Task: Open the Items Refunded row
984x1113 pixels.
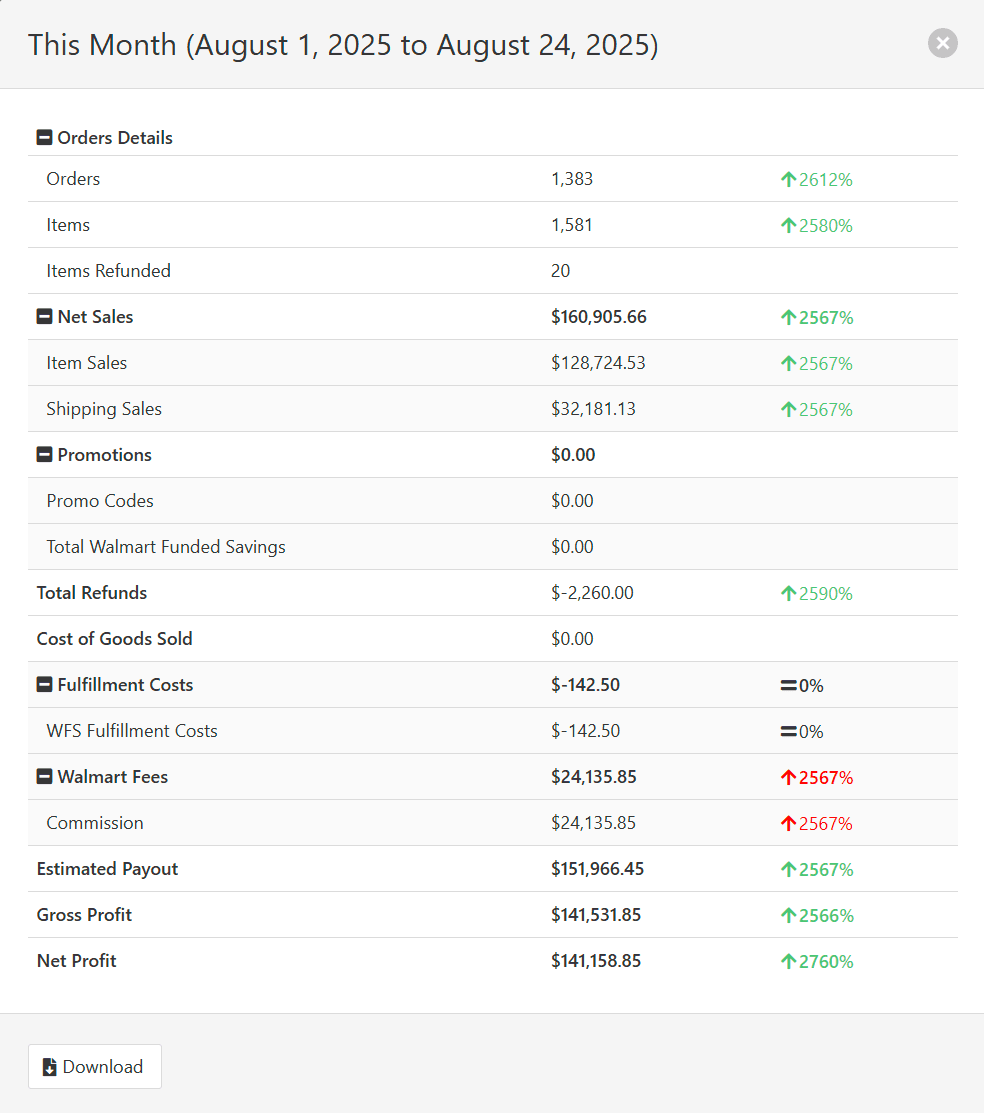Action: click(108, 270)
